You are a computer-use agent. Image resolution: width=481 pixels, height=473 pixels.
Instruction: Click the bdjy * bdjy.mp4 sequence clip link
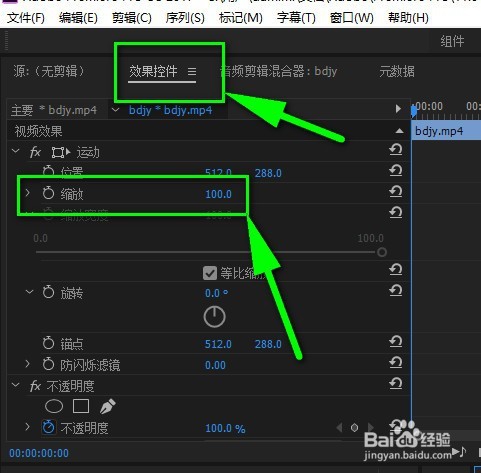pyautogui.click(x=170, y=110)
